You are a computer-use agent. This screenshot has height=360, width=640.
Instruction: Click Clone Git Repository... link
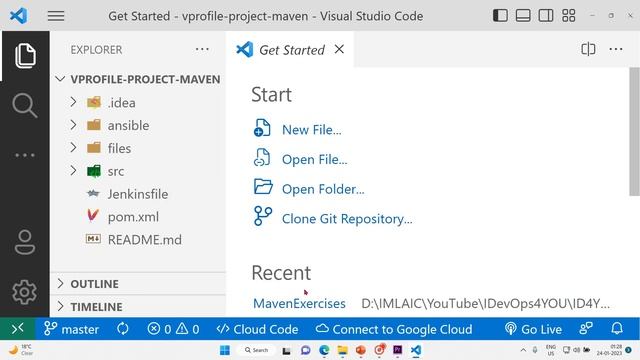pyautogui.click(x=347, y=219)
